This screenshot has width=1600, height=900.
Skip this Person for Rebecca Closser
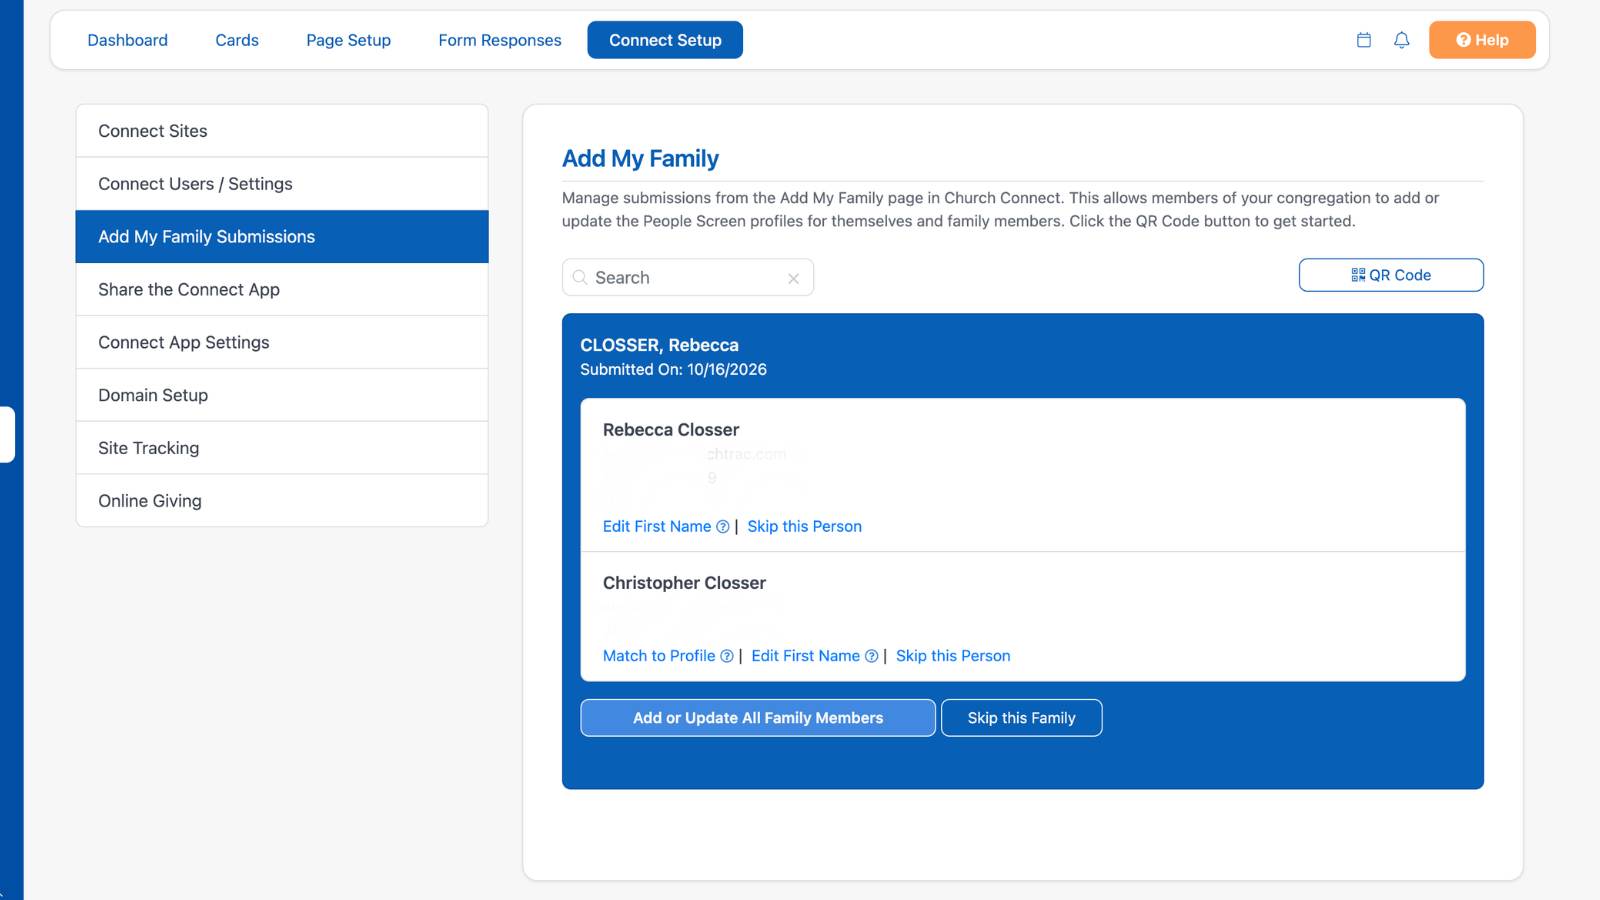click(804, 527)
